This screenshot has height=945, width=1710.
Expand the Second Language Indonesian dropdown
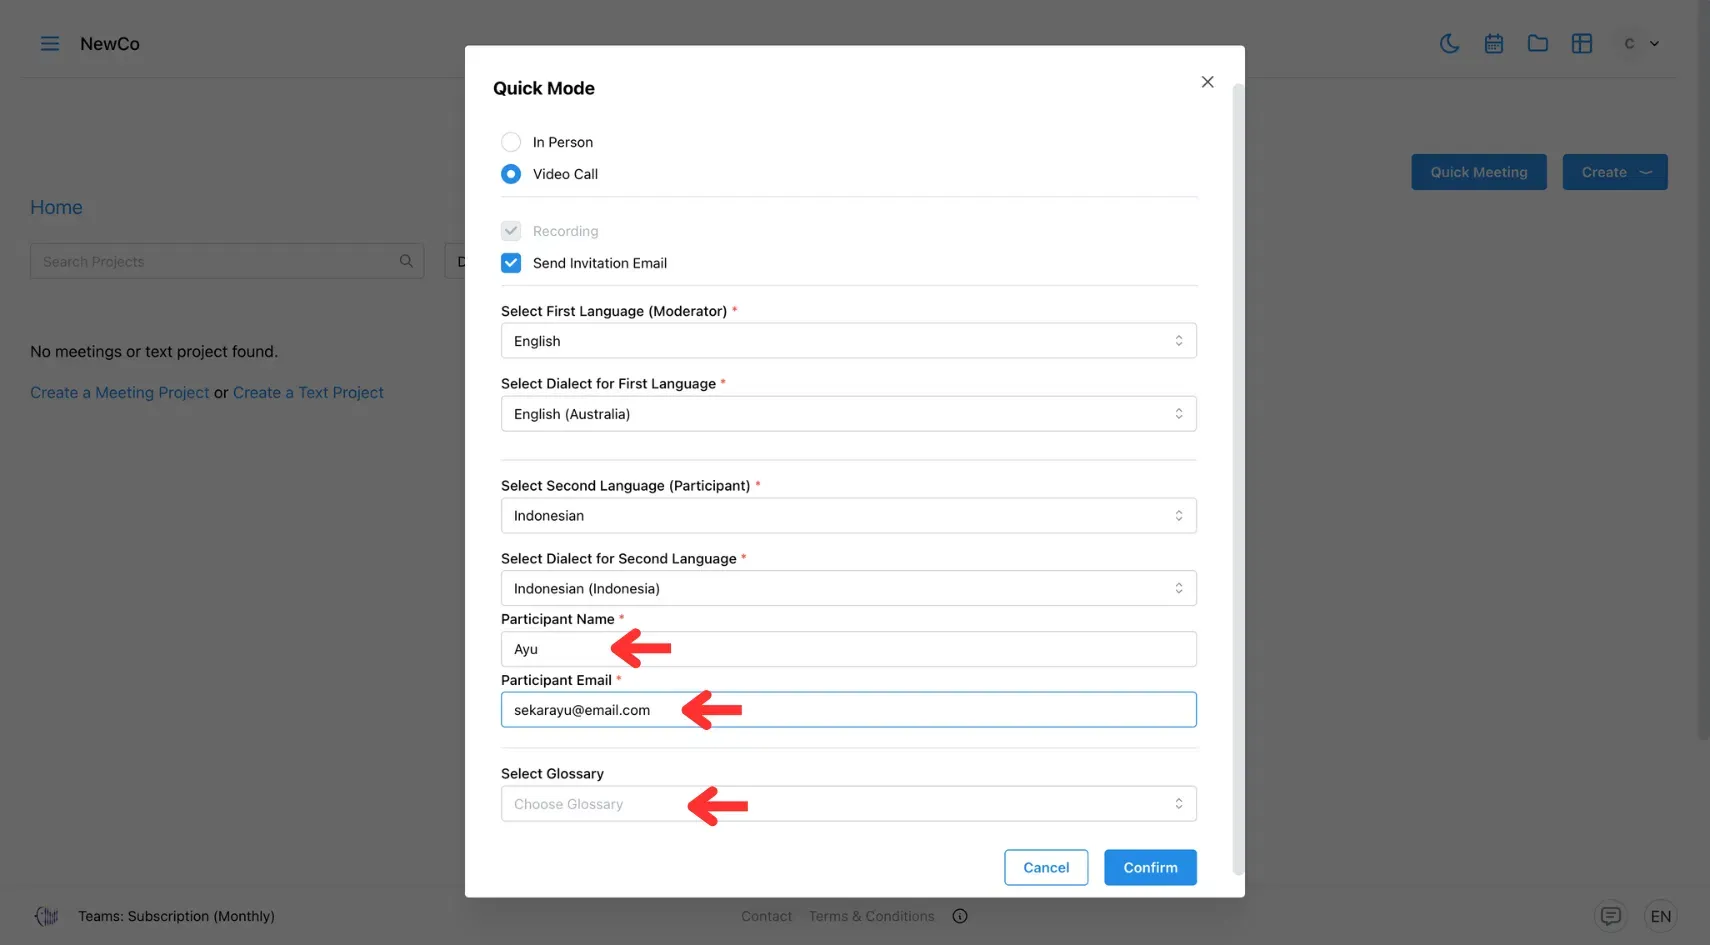tap(848, 516)
